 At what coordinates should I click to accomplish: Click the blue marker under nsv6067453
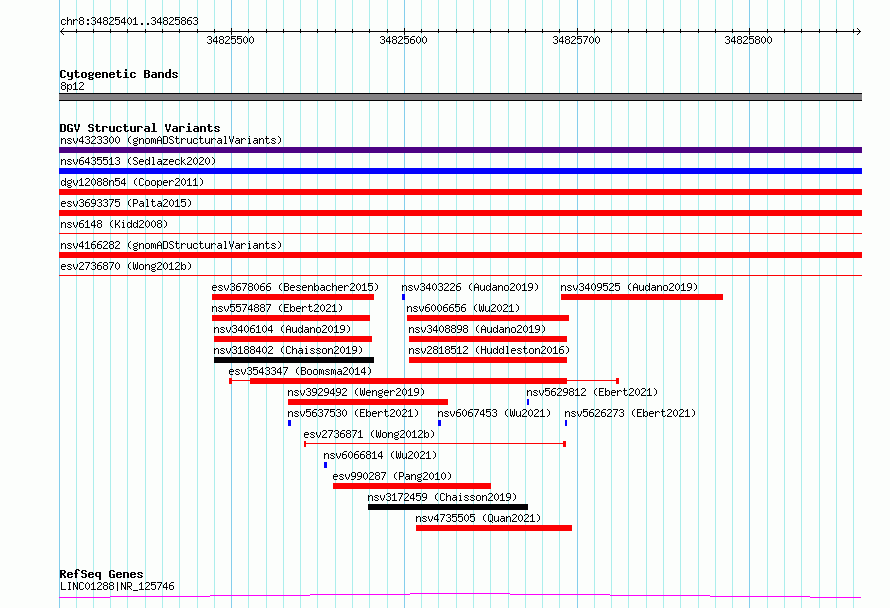click(439, 423)
